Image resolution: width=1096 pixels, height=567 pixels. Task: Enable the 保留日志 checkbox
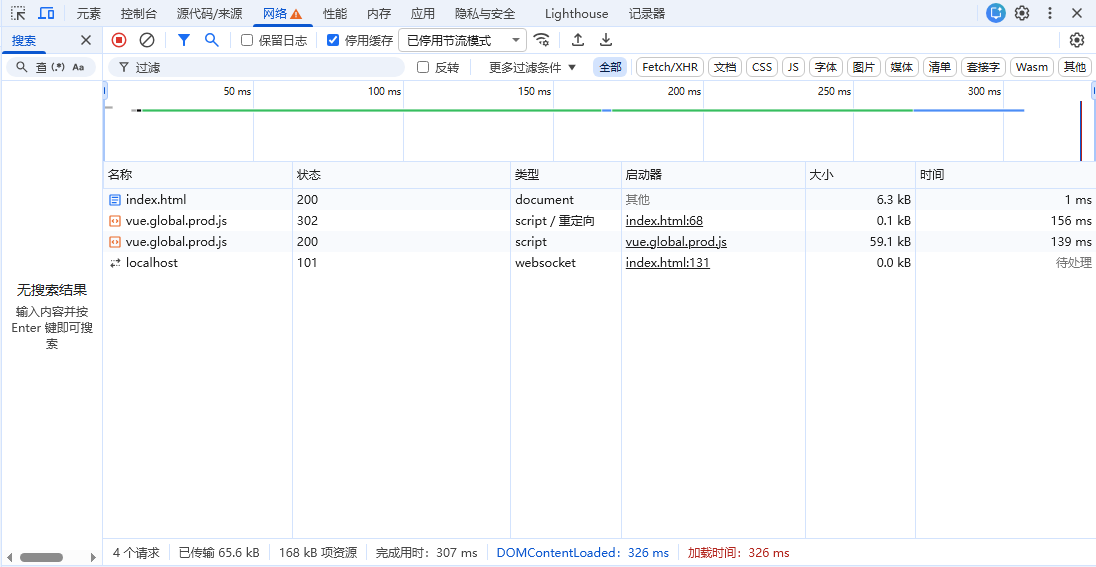click(248, 40)
